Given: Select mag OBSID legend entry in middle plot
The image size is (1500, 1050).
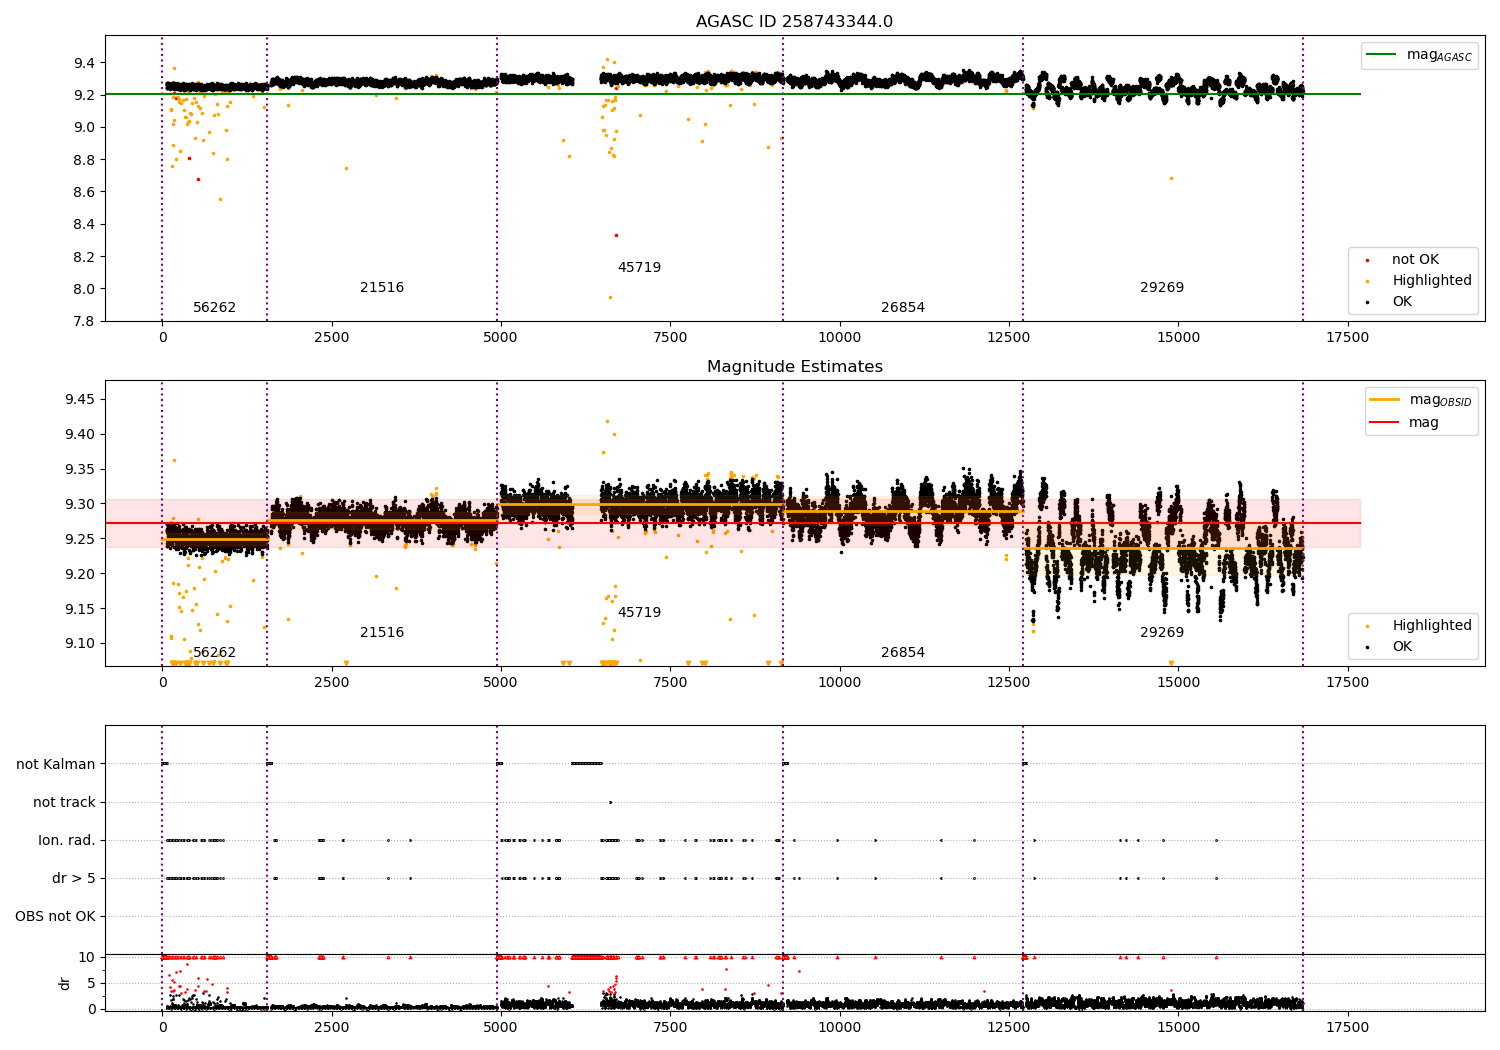Looking at the screenshot, I should [x=1420, y=400].
